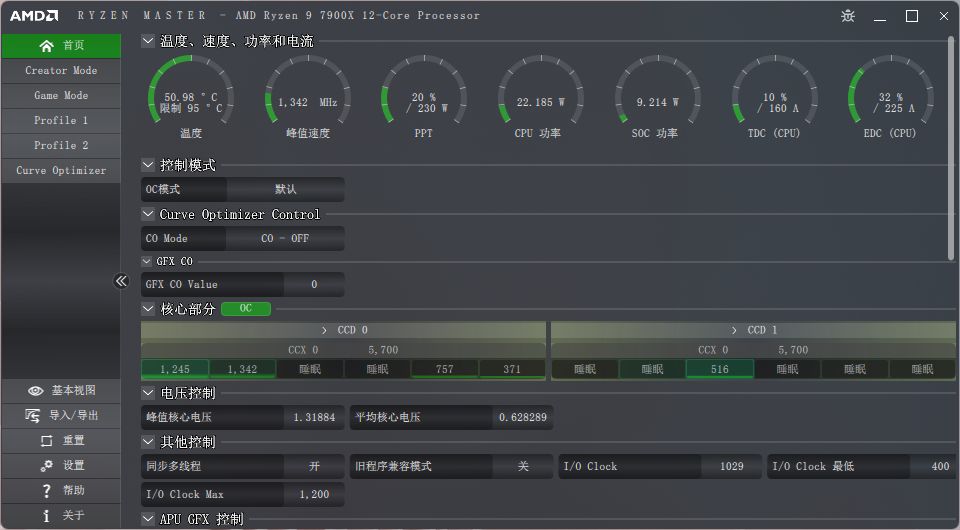The image size is (960, 530).
Task: Click the 基本视图 button
Action: [x=61, y=391]
